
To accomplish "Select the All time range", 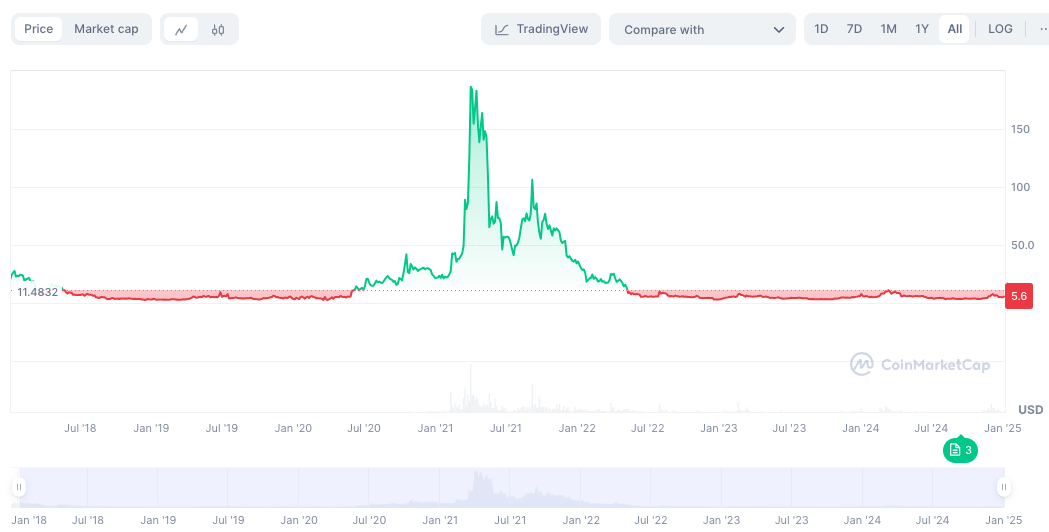I will click(955, 29).
